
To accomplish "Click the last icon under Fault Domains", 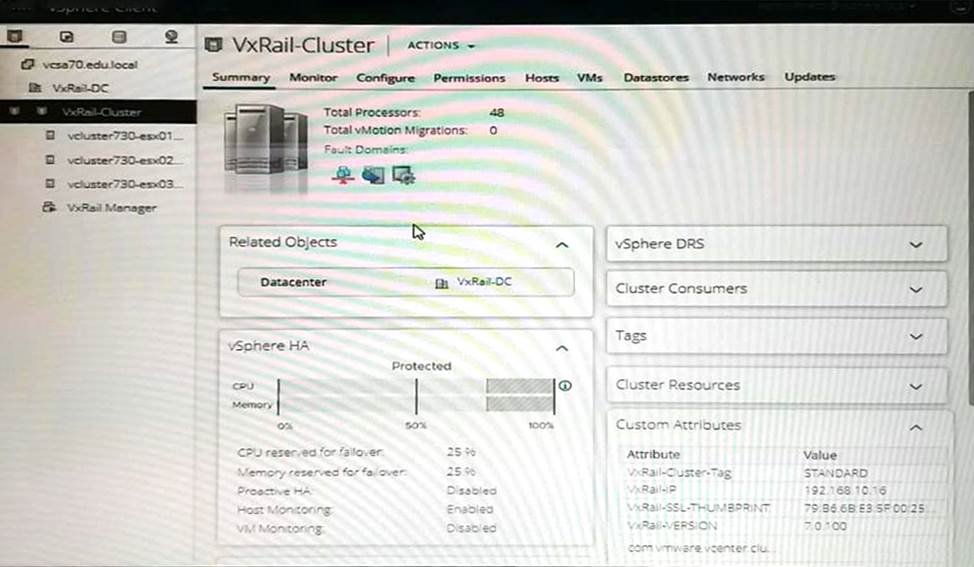I will click(404, 175).
